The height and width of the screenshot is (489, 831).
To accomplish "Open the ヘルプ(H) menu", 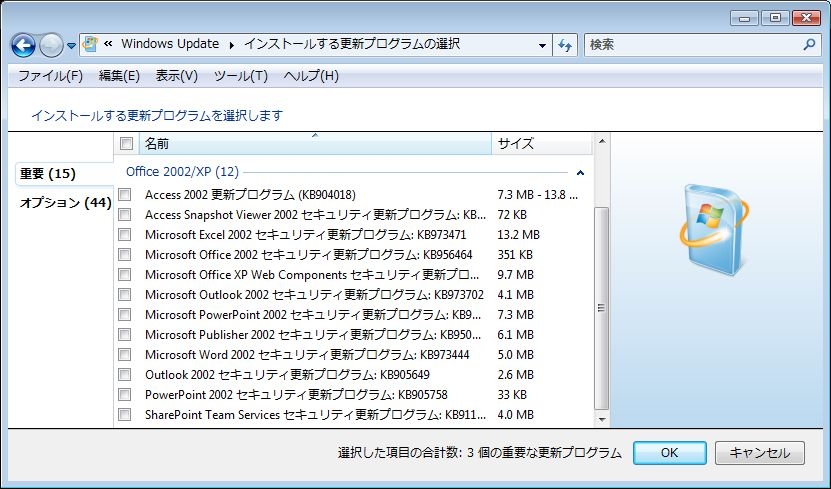I will 311,76.
